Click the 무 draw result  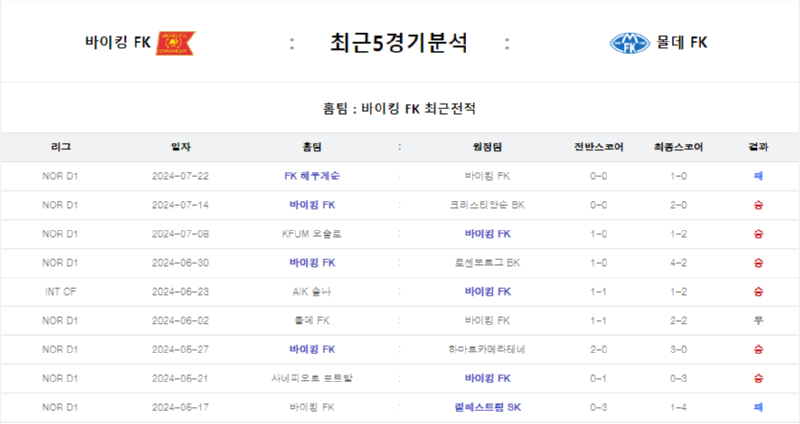(758, 321)
